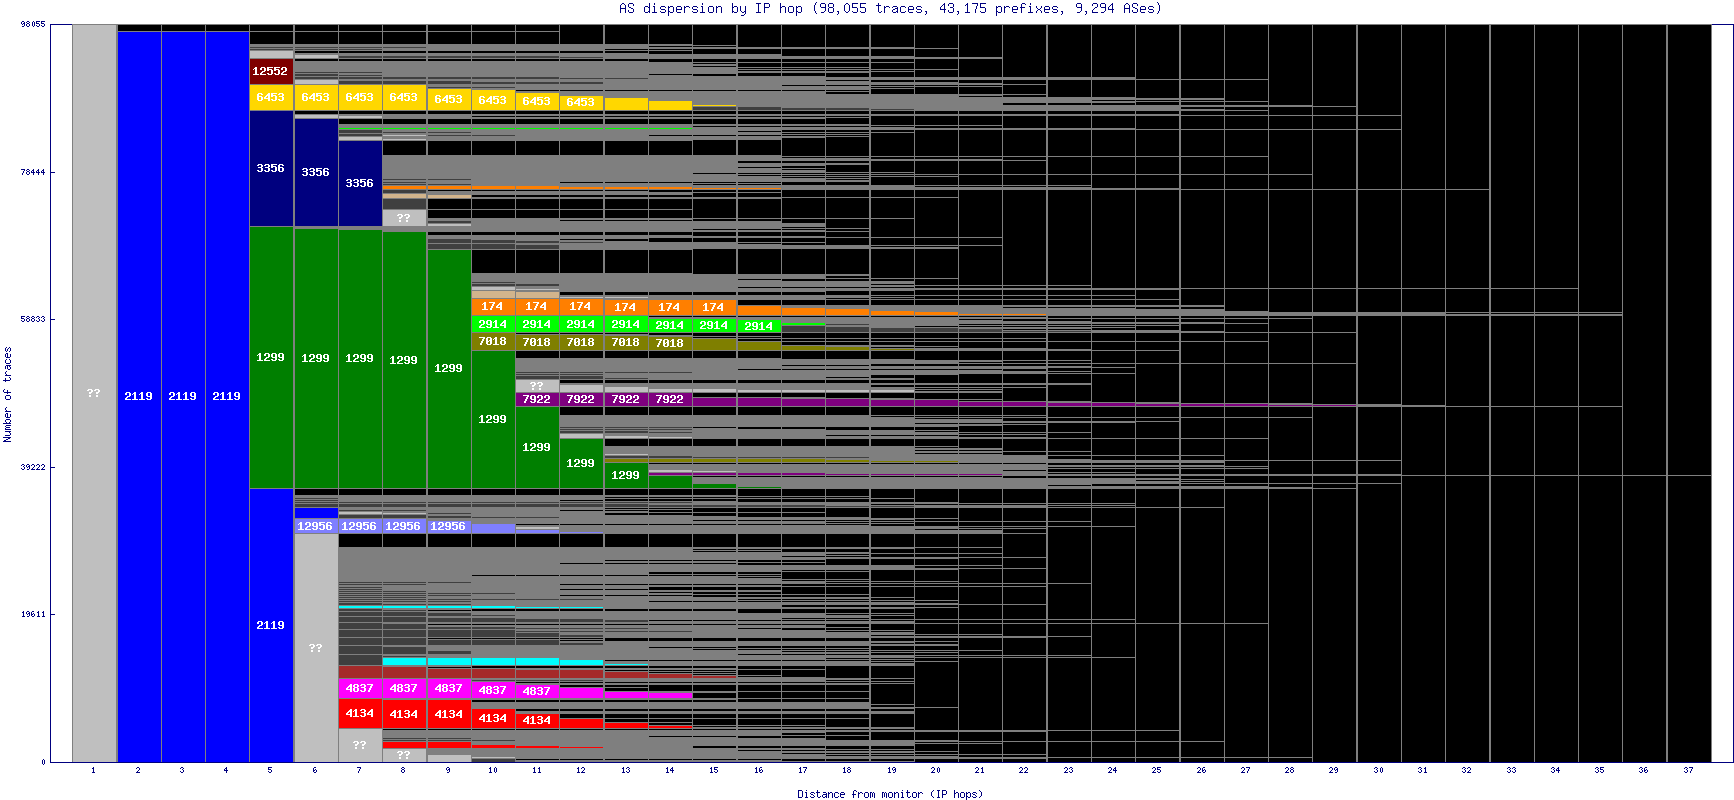Select the blue 2119 block in hop 2 column
Image resolution: width=1734 pixels, height=800 pixels.
139,396
